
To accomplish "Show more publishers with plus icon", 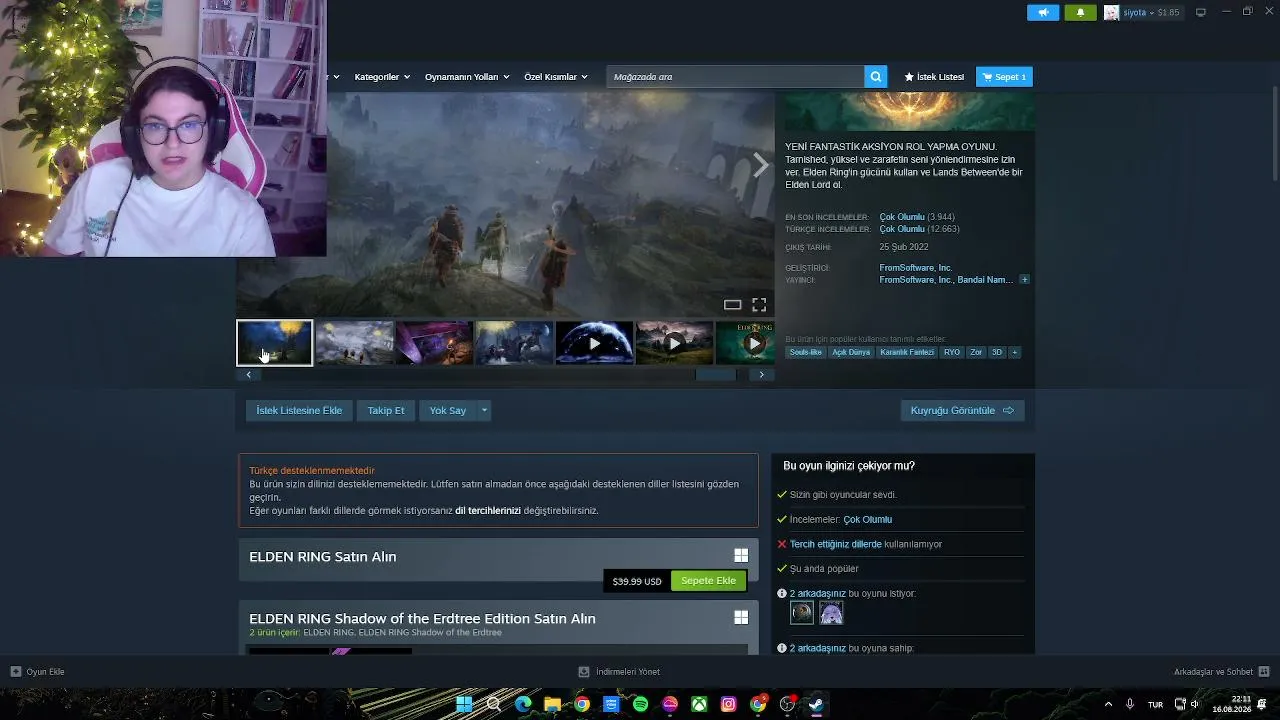I will coord(1024,280).
